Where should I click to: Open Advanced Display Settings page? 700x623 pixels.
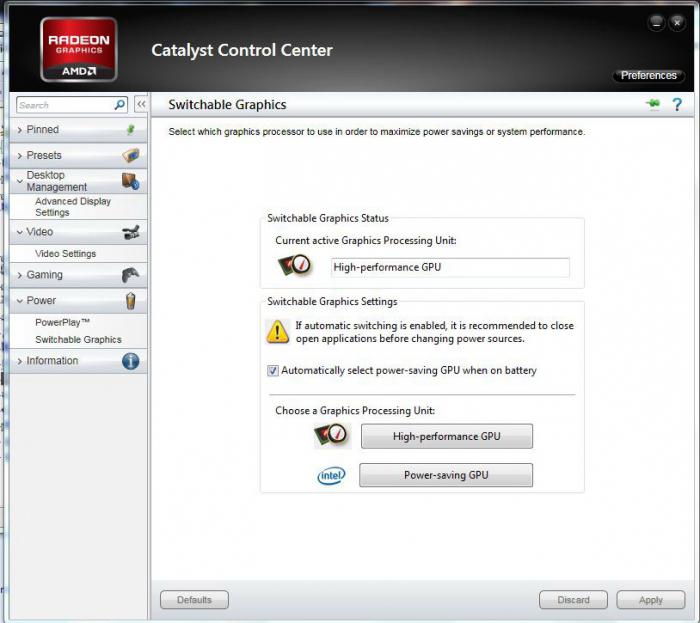(x=73, y=207)
